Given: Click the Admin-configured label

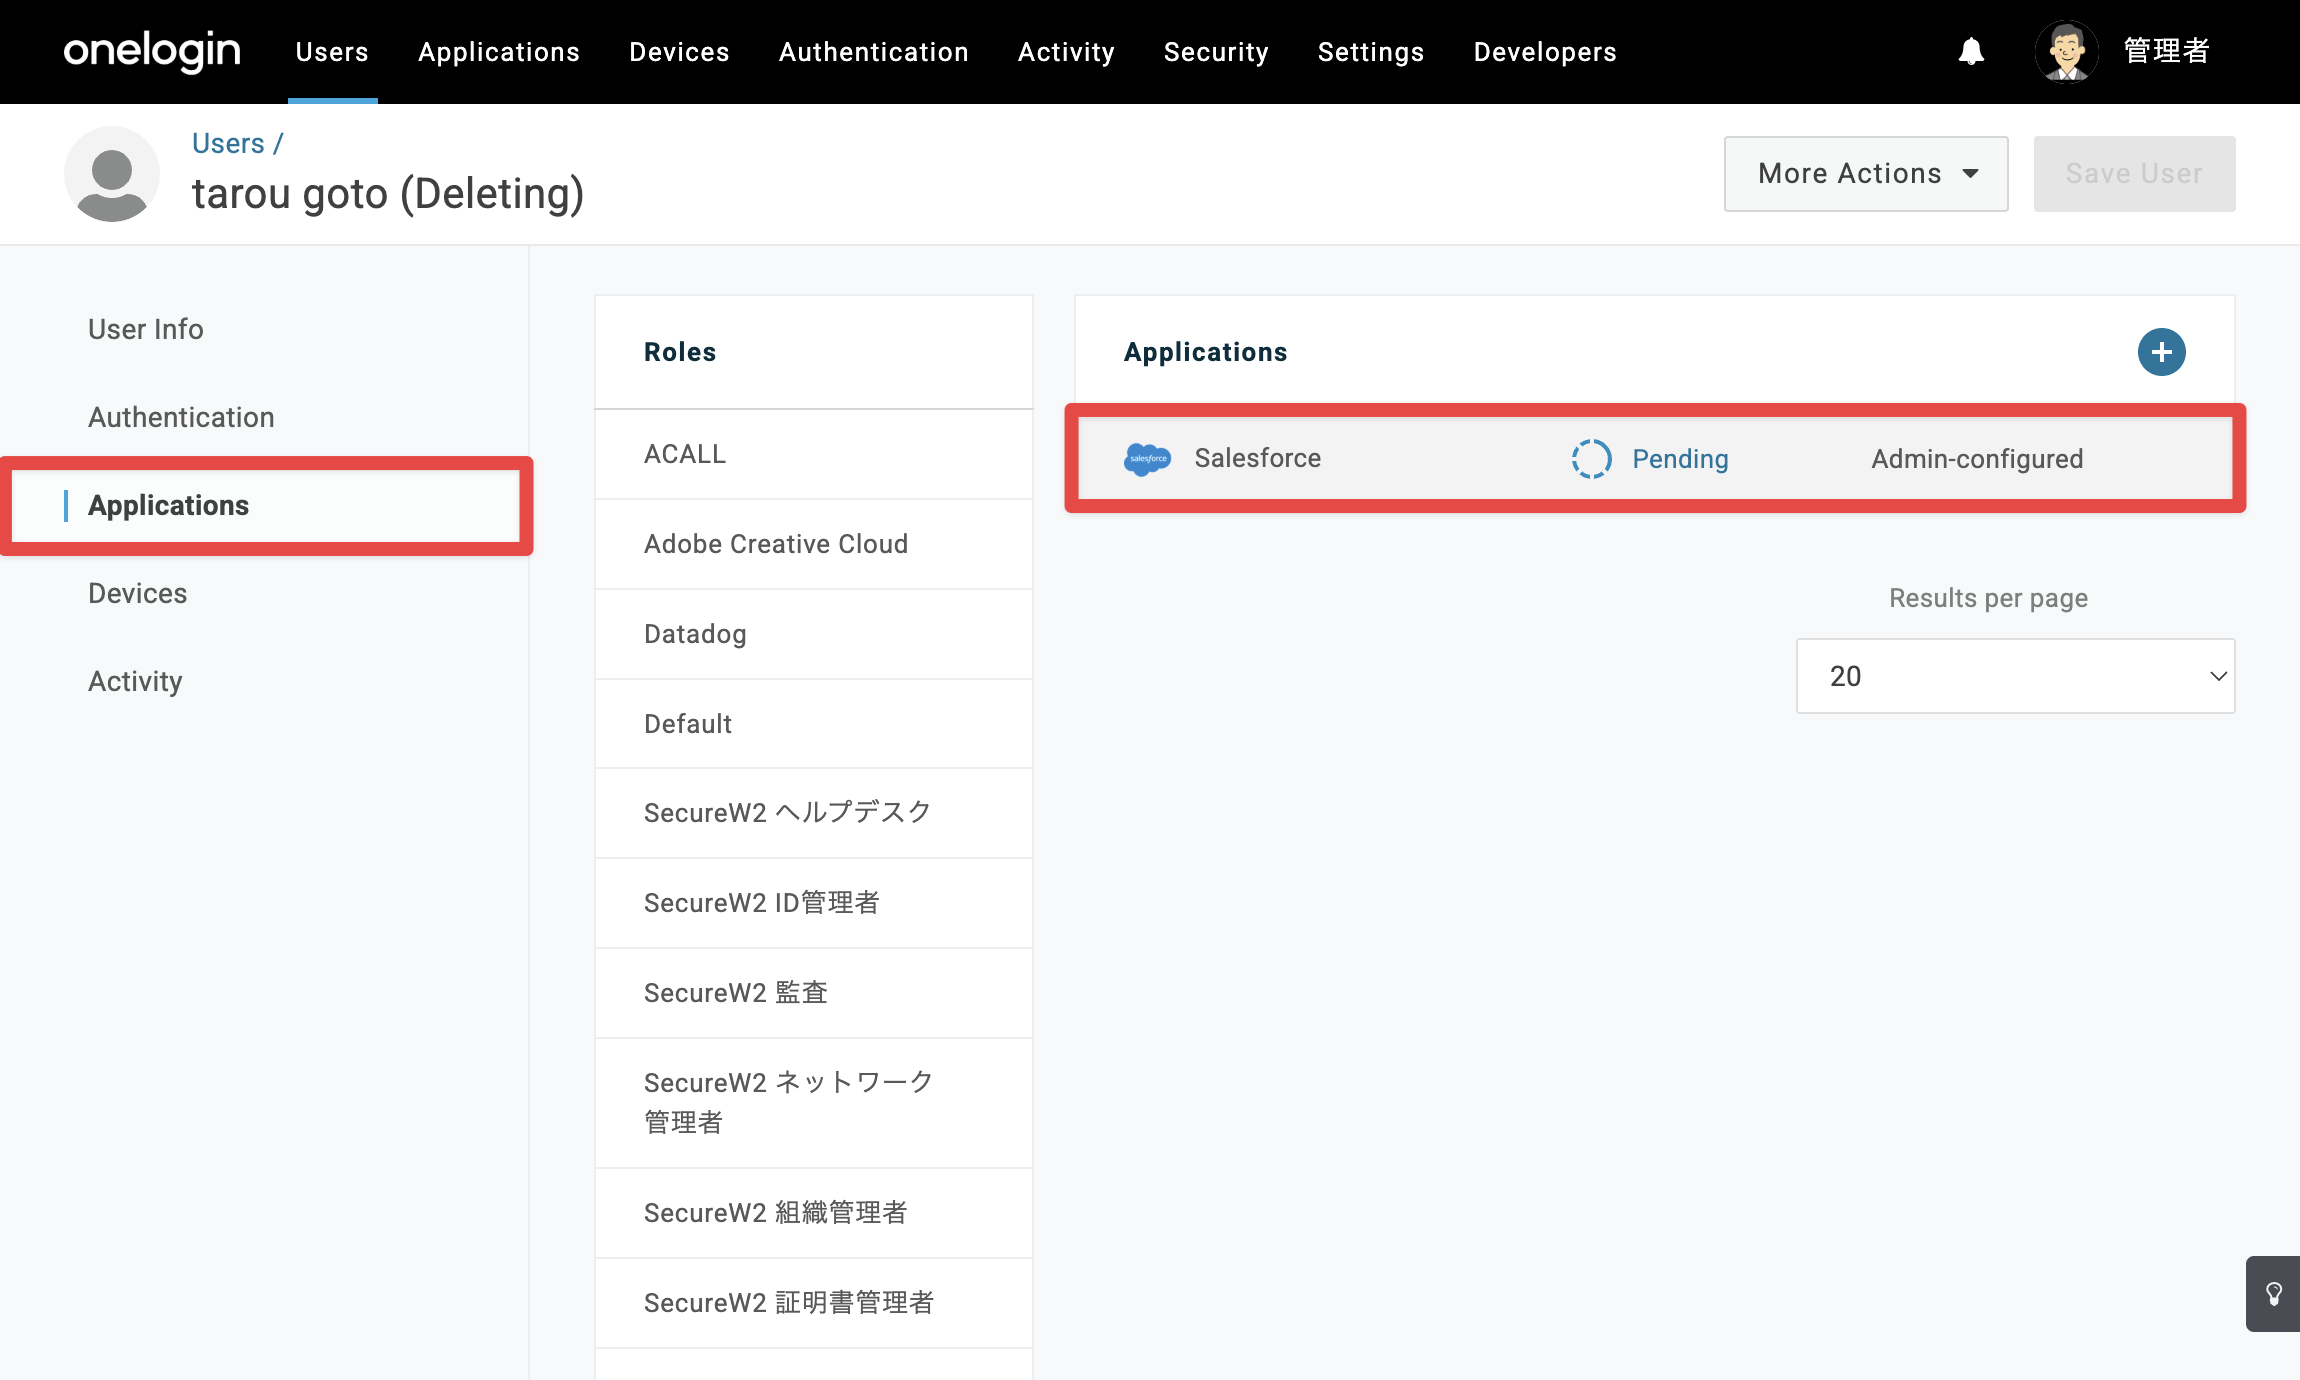Looking at the screenshot, I should 1977,459.
